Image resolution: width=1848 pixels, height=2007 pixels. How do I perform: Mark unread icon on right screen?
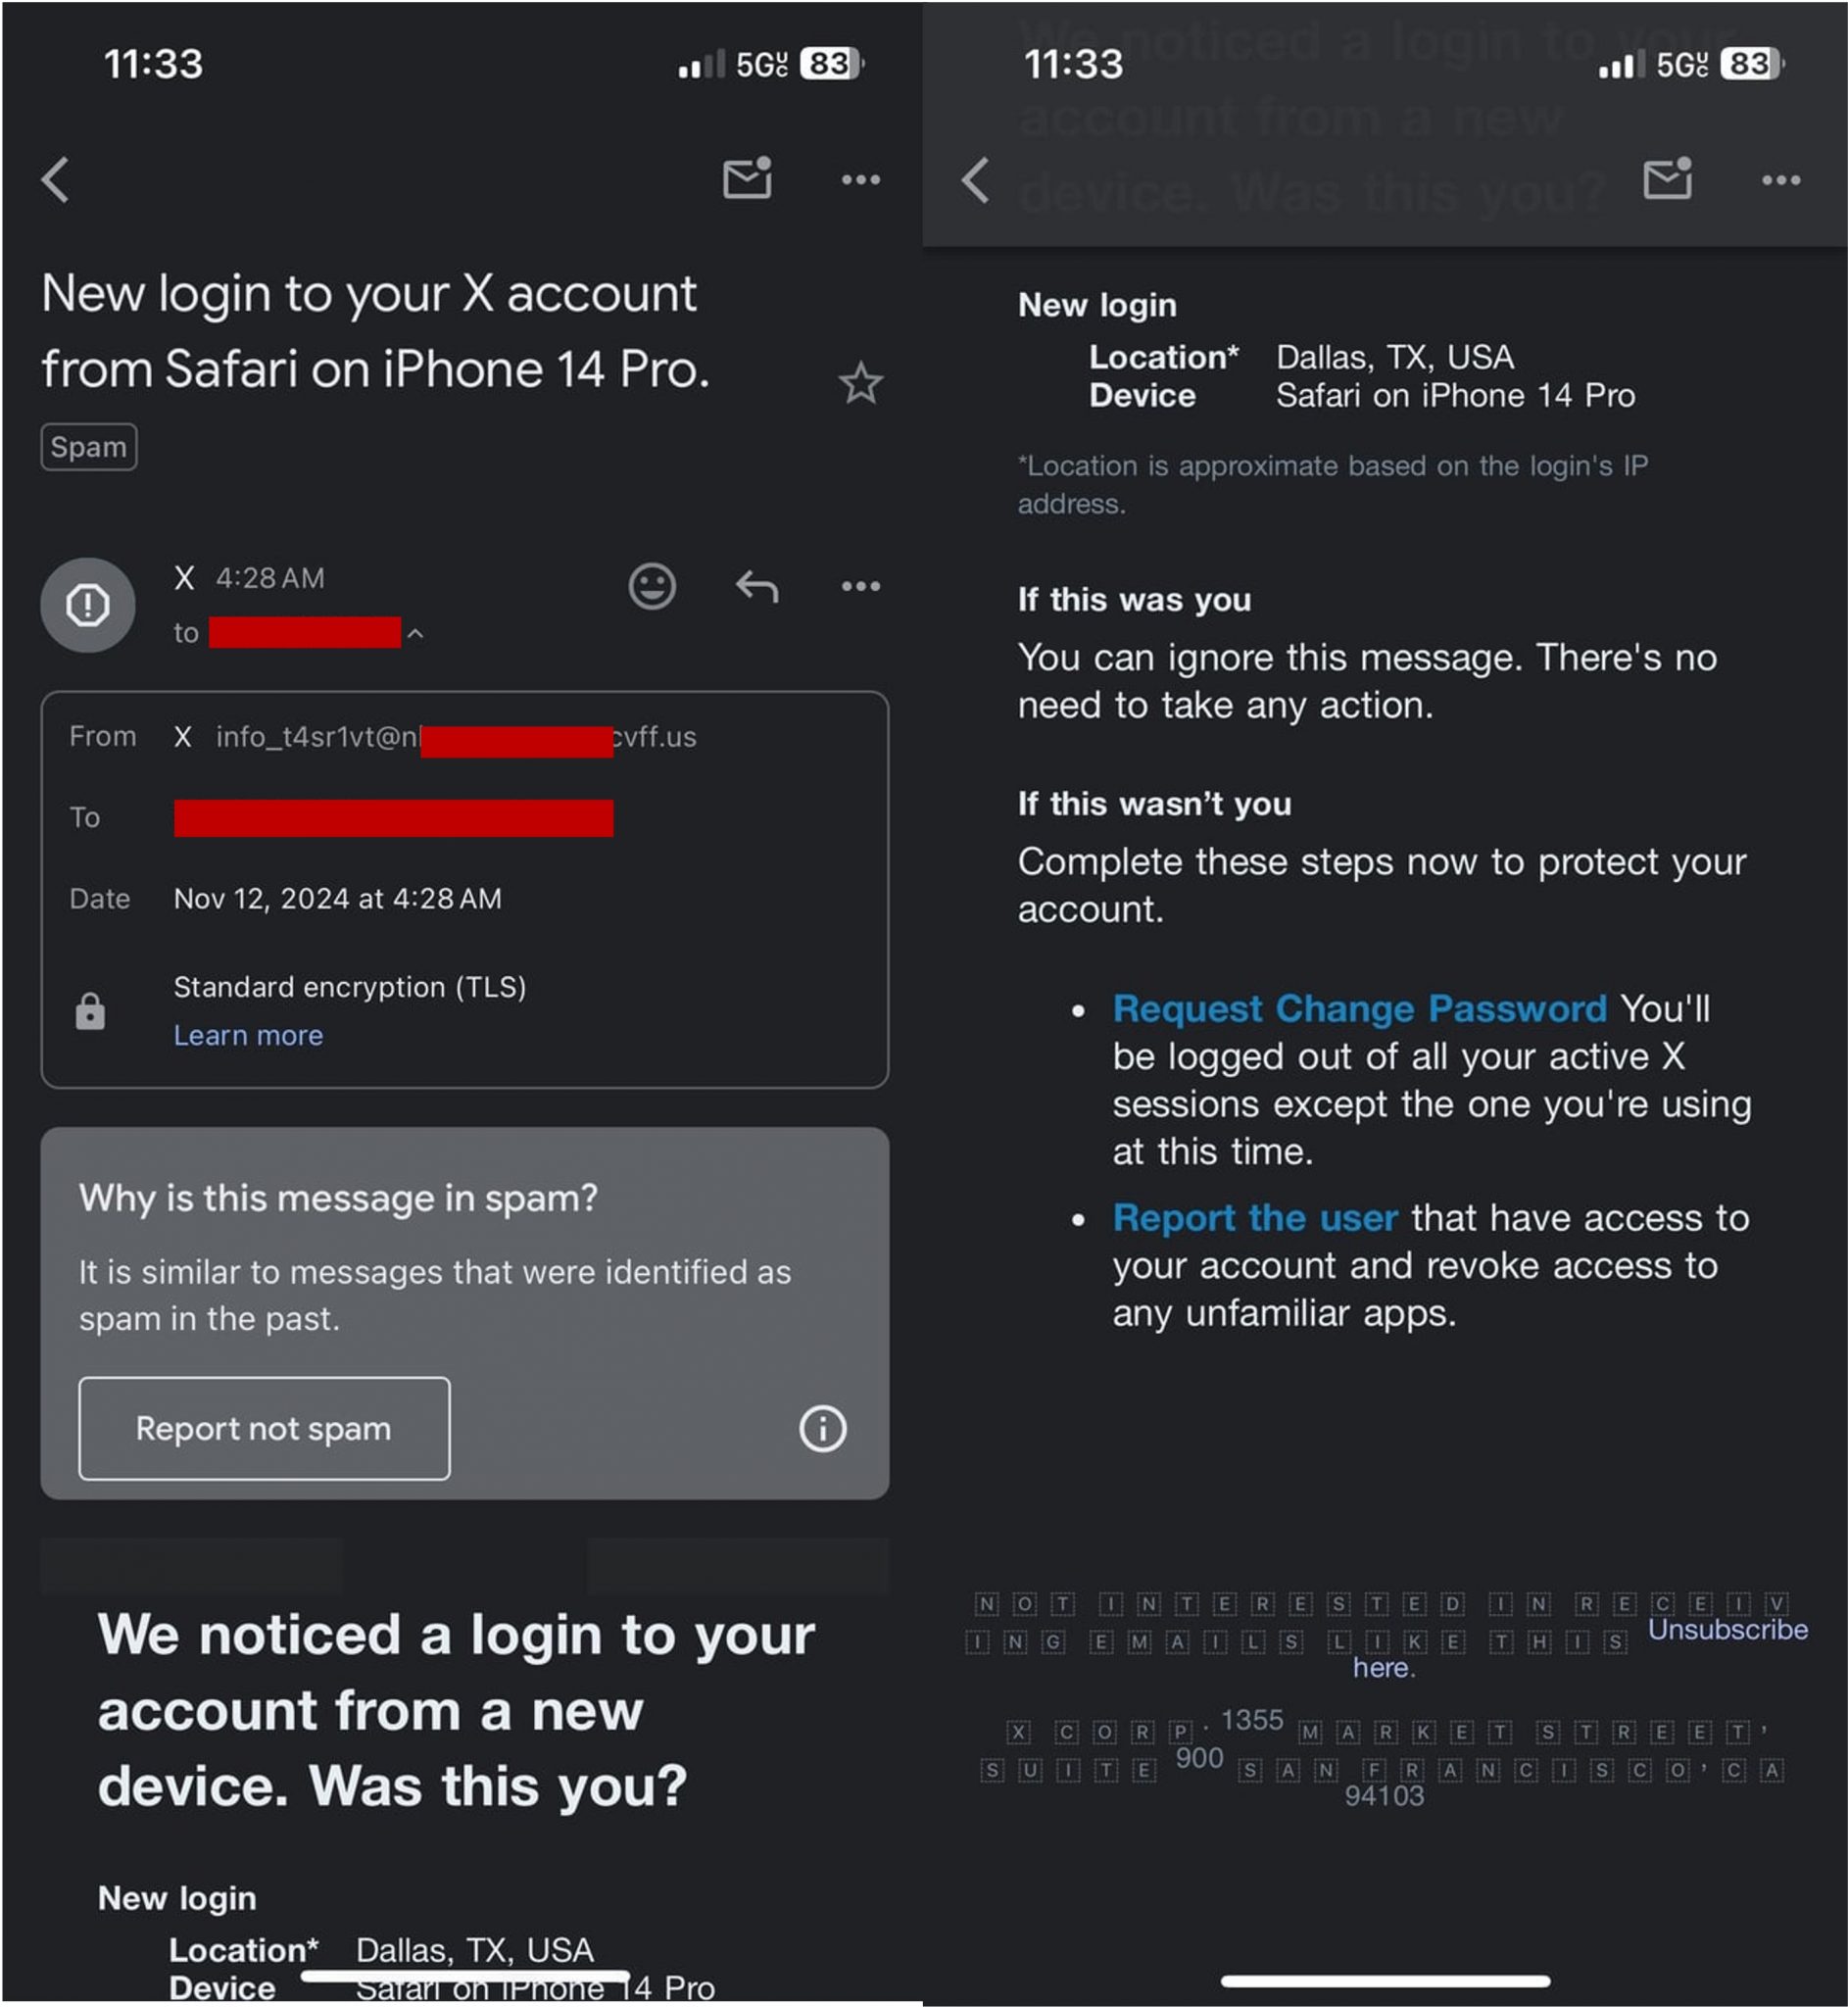click(1667, 179)
